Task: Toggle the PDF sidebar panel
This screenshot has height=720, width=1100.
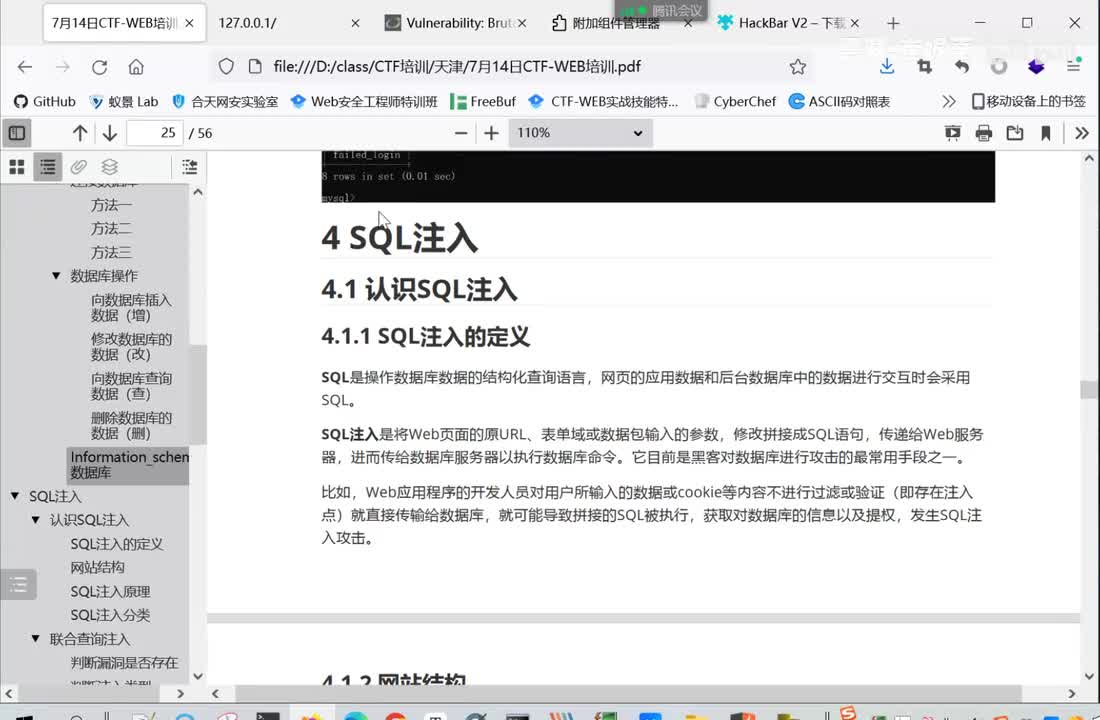Action: 17,133
